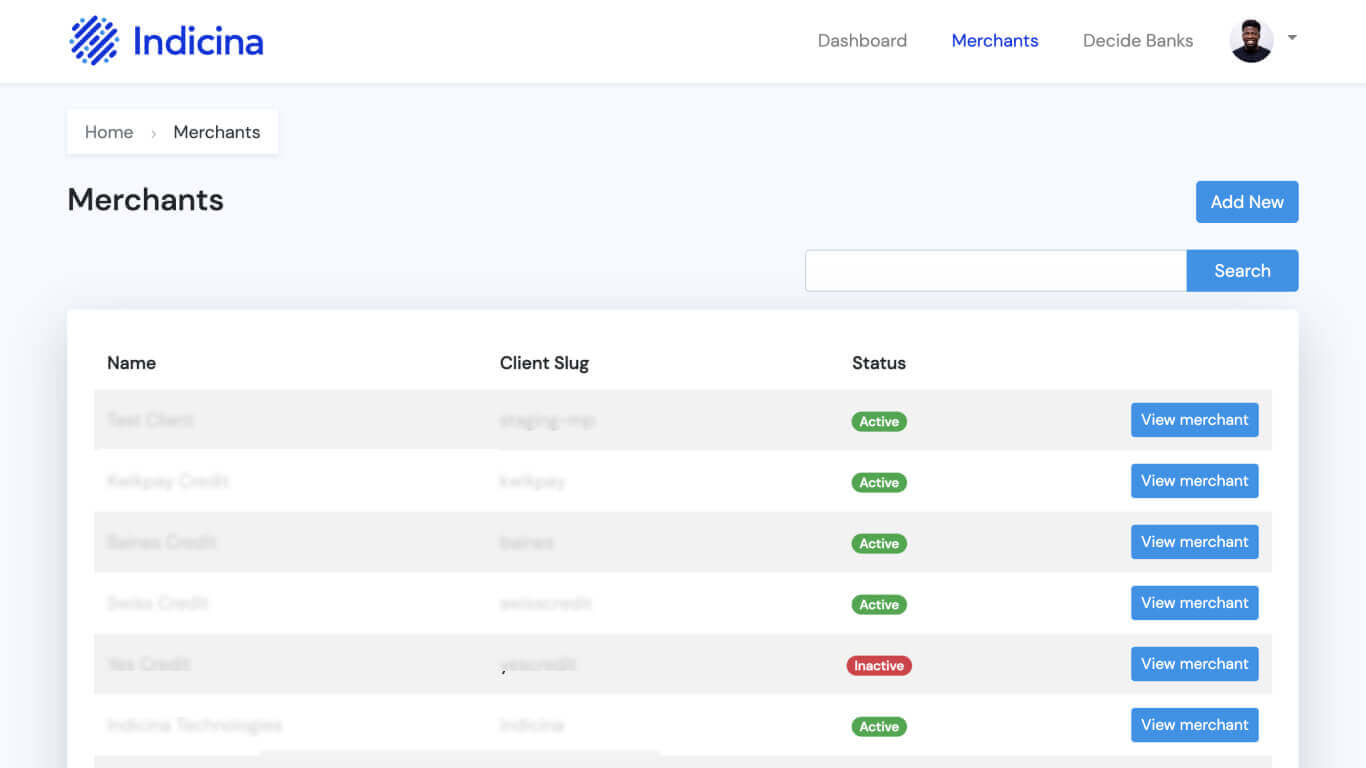The width and height of the screenshot is (1366, 768).
Task: View merchant in the sixth row
Action: click(1194, 725)
